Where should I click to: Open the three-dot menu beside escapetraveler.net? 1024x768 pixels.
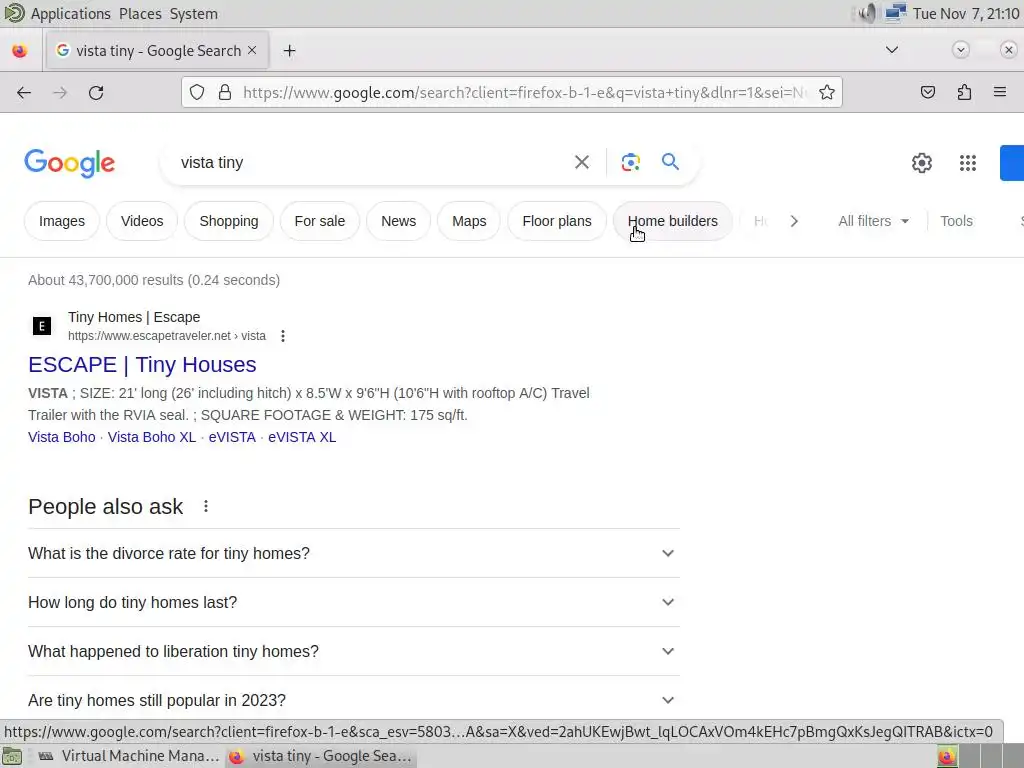(x=283, y=336)
